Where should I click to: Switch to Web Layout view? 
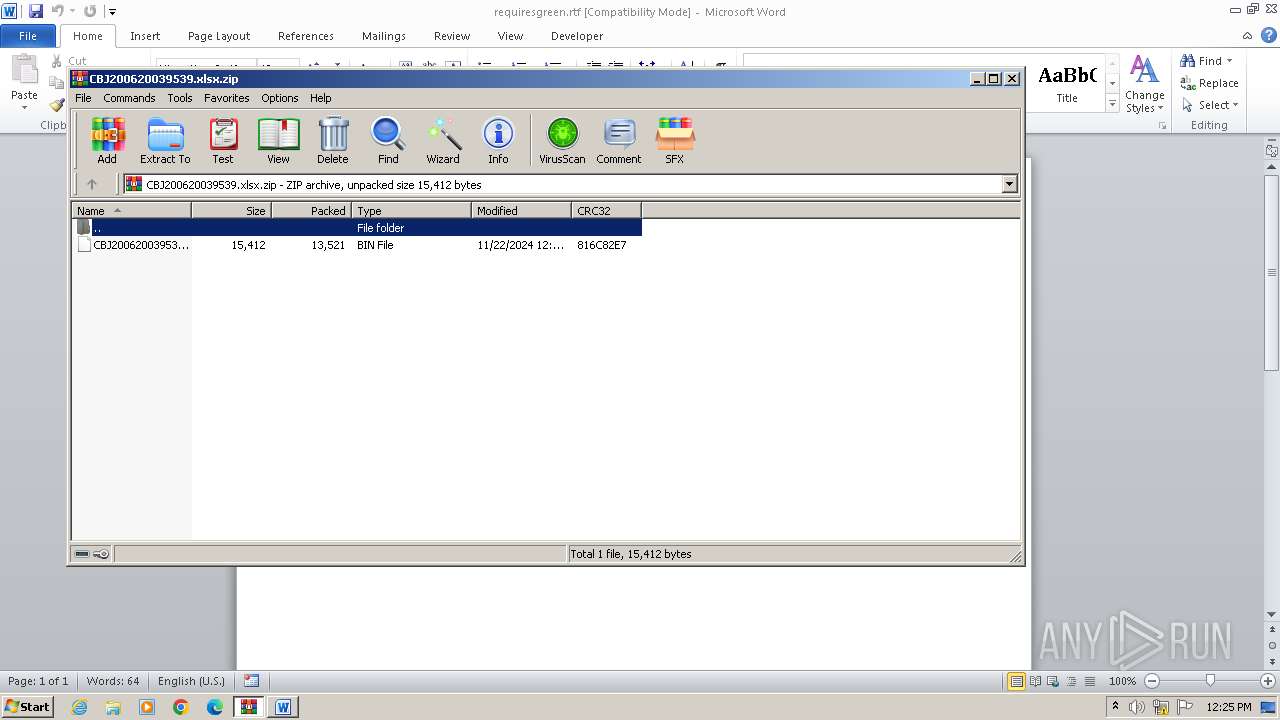click(x=1052, y=681)
